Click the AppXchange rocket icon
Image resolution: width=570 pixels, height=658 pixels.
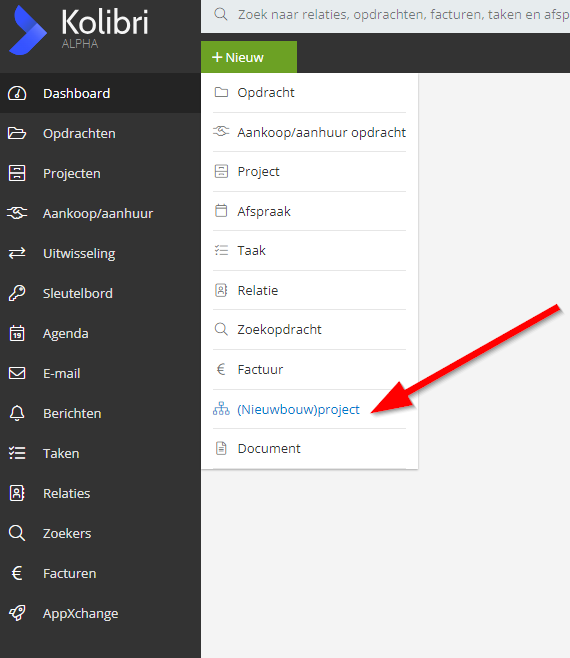tap(17, 613)
